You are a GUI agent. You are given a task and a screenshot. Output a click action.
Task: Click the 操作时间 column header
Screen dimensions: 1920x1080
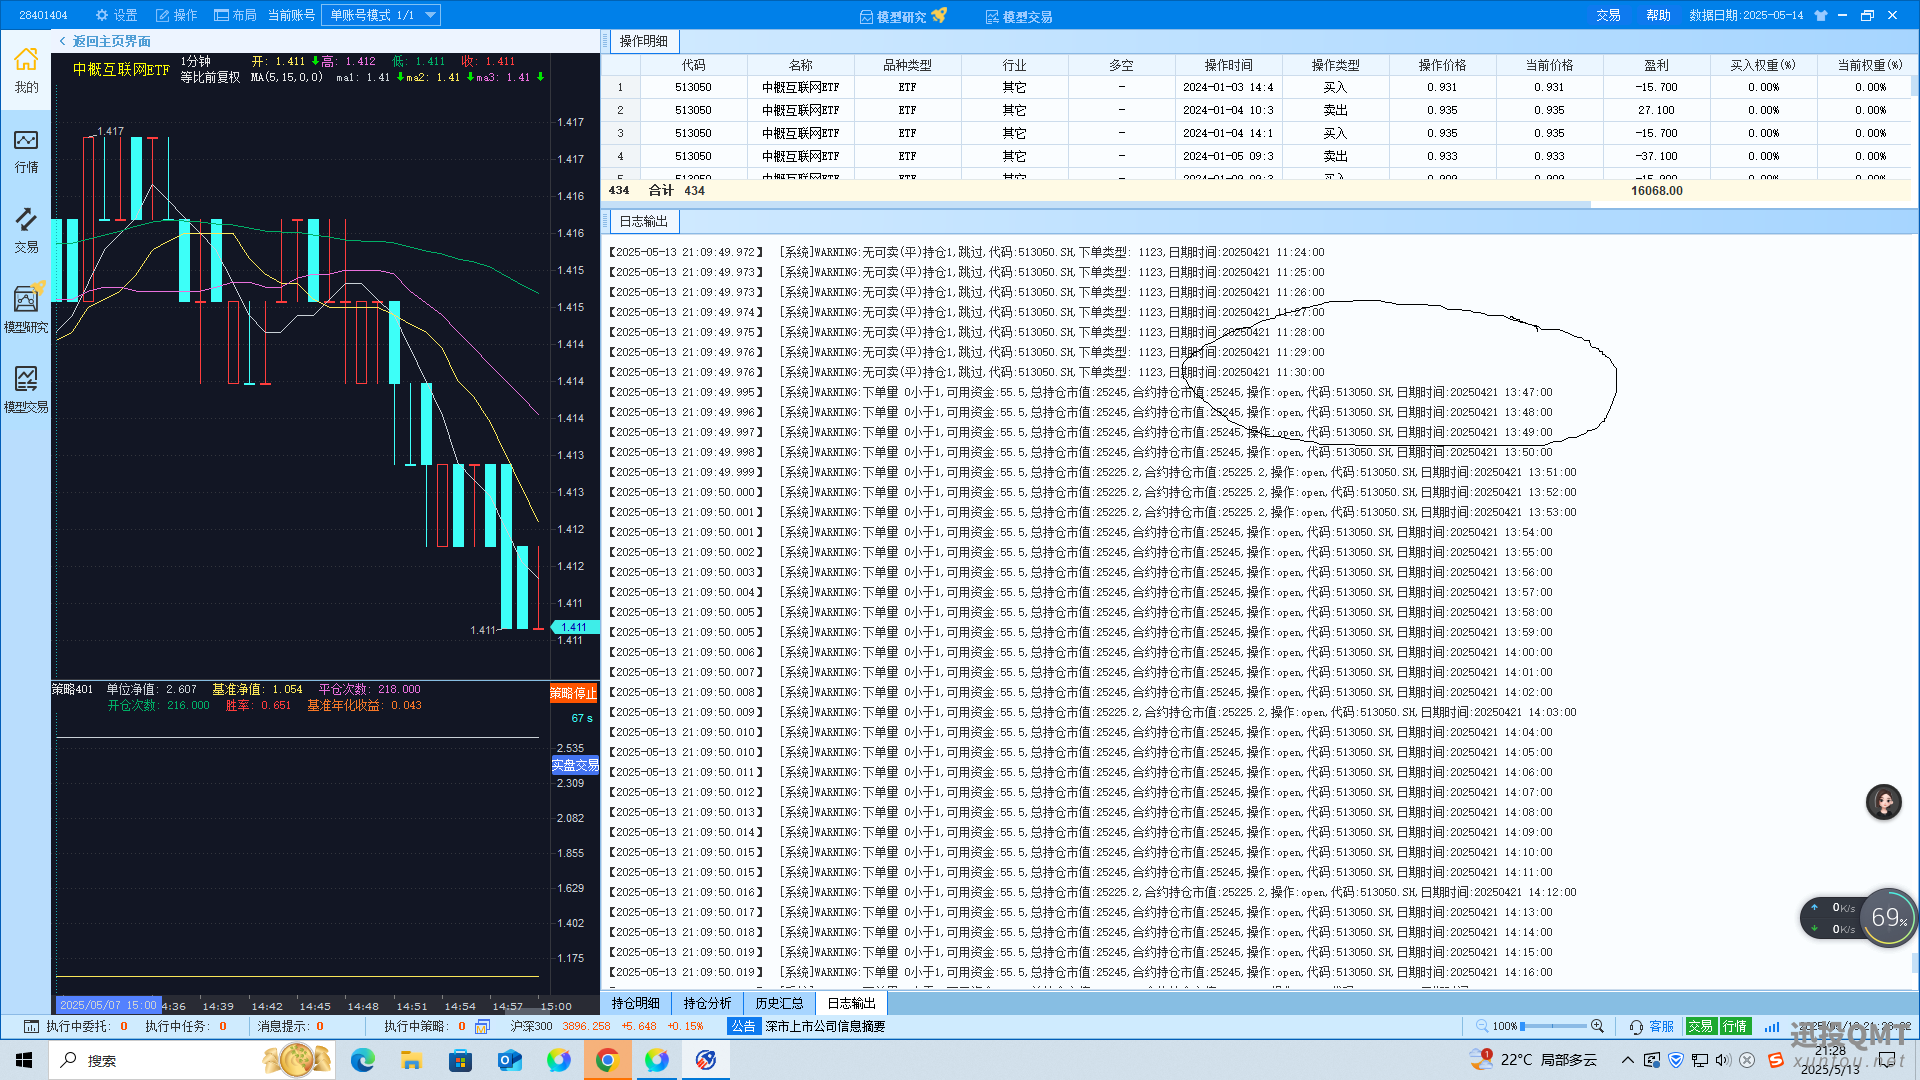1228,65
